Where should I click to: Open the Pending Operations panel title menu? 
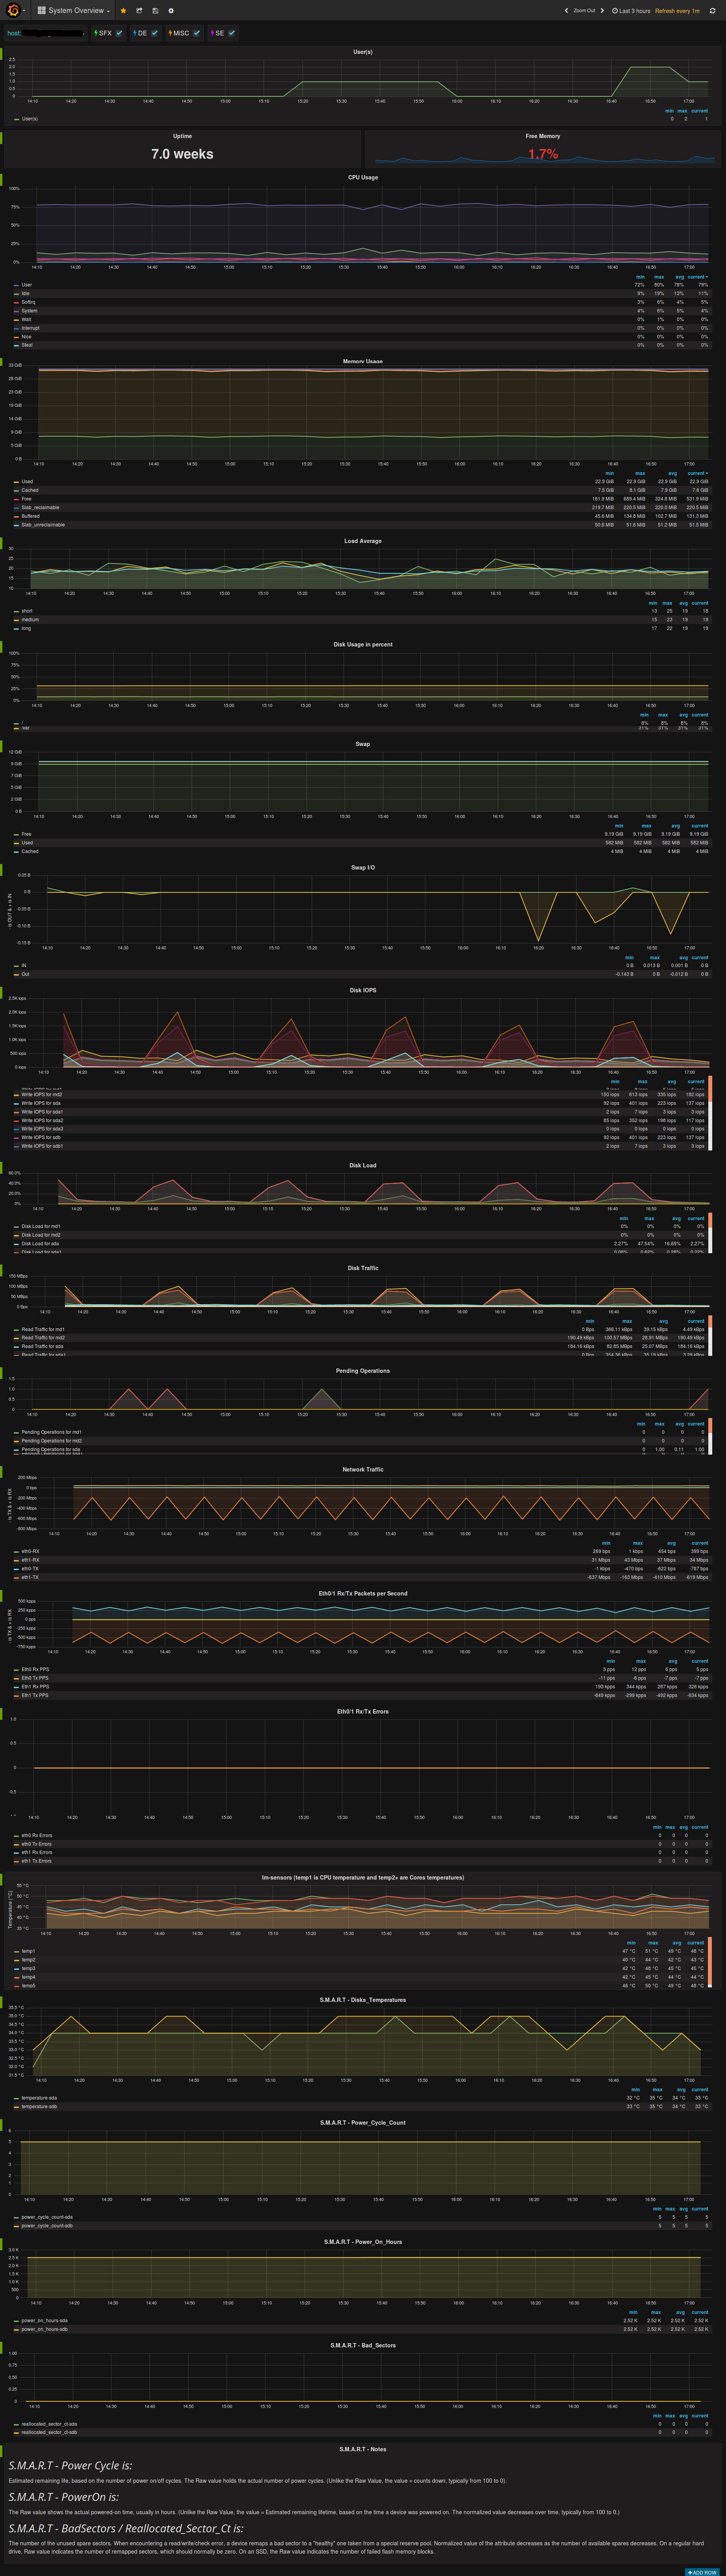(x=363, y=1371)
